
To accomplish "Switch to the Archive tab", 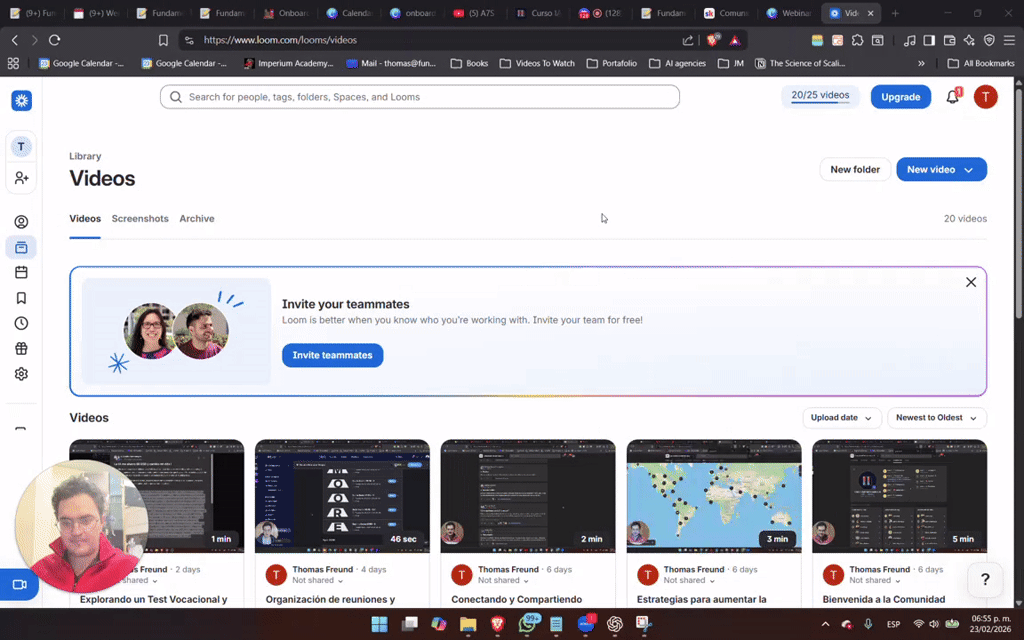I will click(x=197, y=219).
